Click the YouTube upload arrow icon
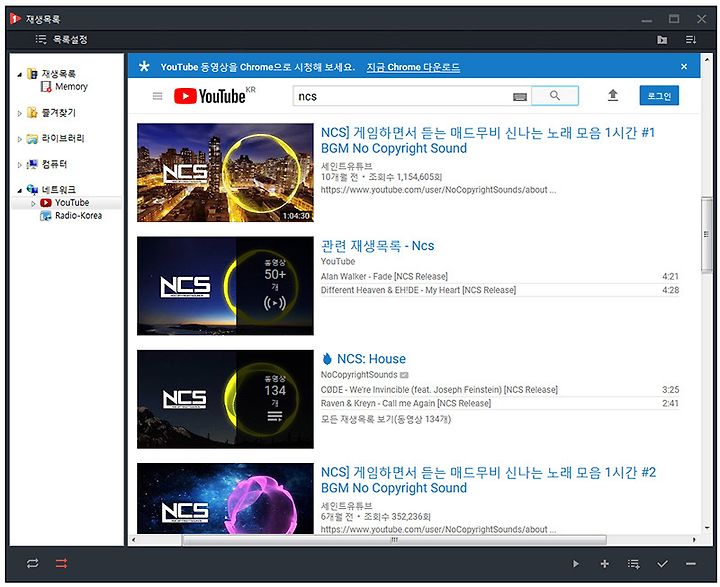This screenshot has height=587, width=720. coord(613,96)
